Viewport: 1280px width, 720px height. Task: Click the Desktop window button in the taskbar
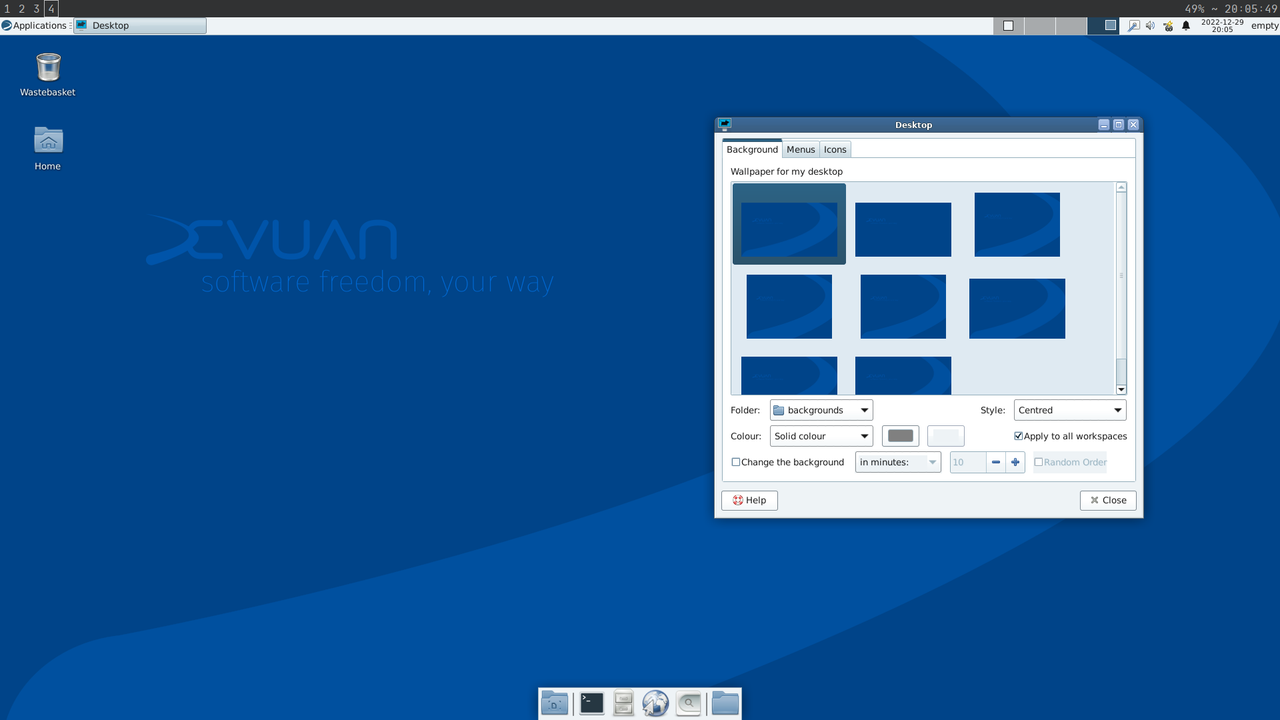click(140, 26)
